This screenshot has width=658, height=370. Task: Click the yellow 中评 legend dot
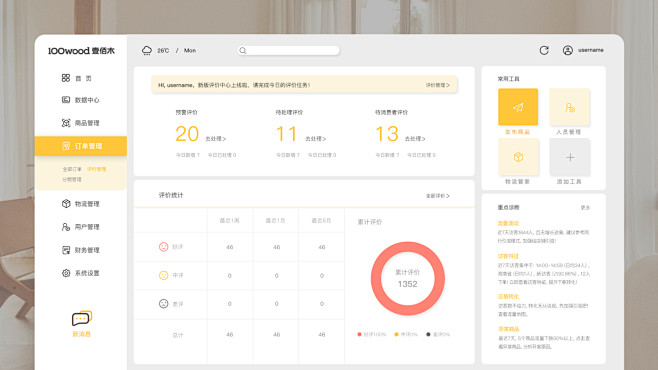click(396, 334)
